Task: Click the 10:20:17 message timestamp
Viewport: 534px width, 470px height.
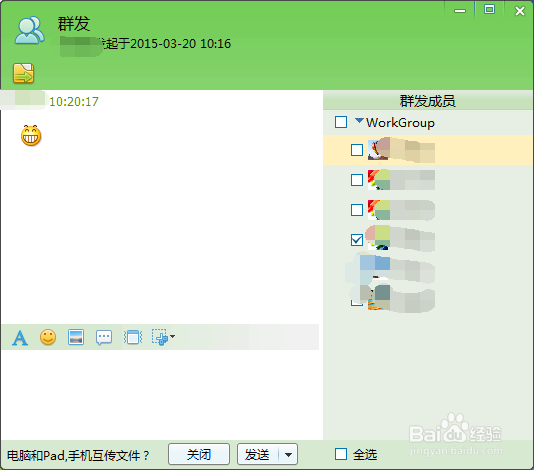Action: pyautogui.click(x=74, y=101)
